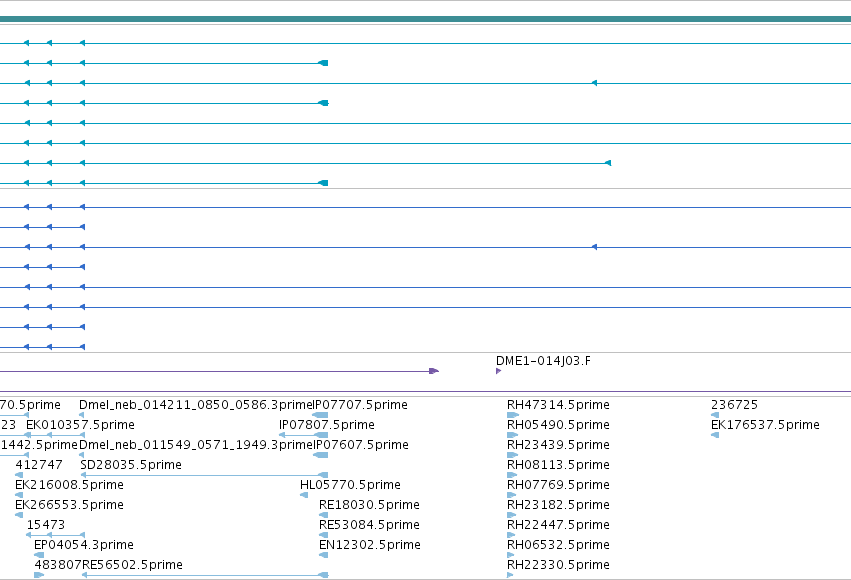851x580 pixels.
Task: Select label Dmel_neb_014211_0850_0586.3prime
Action: tap(196, 405)
